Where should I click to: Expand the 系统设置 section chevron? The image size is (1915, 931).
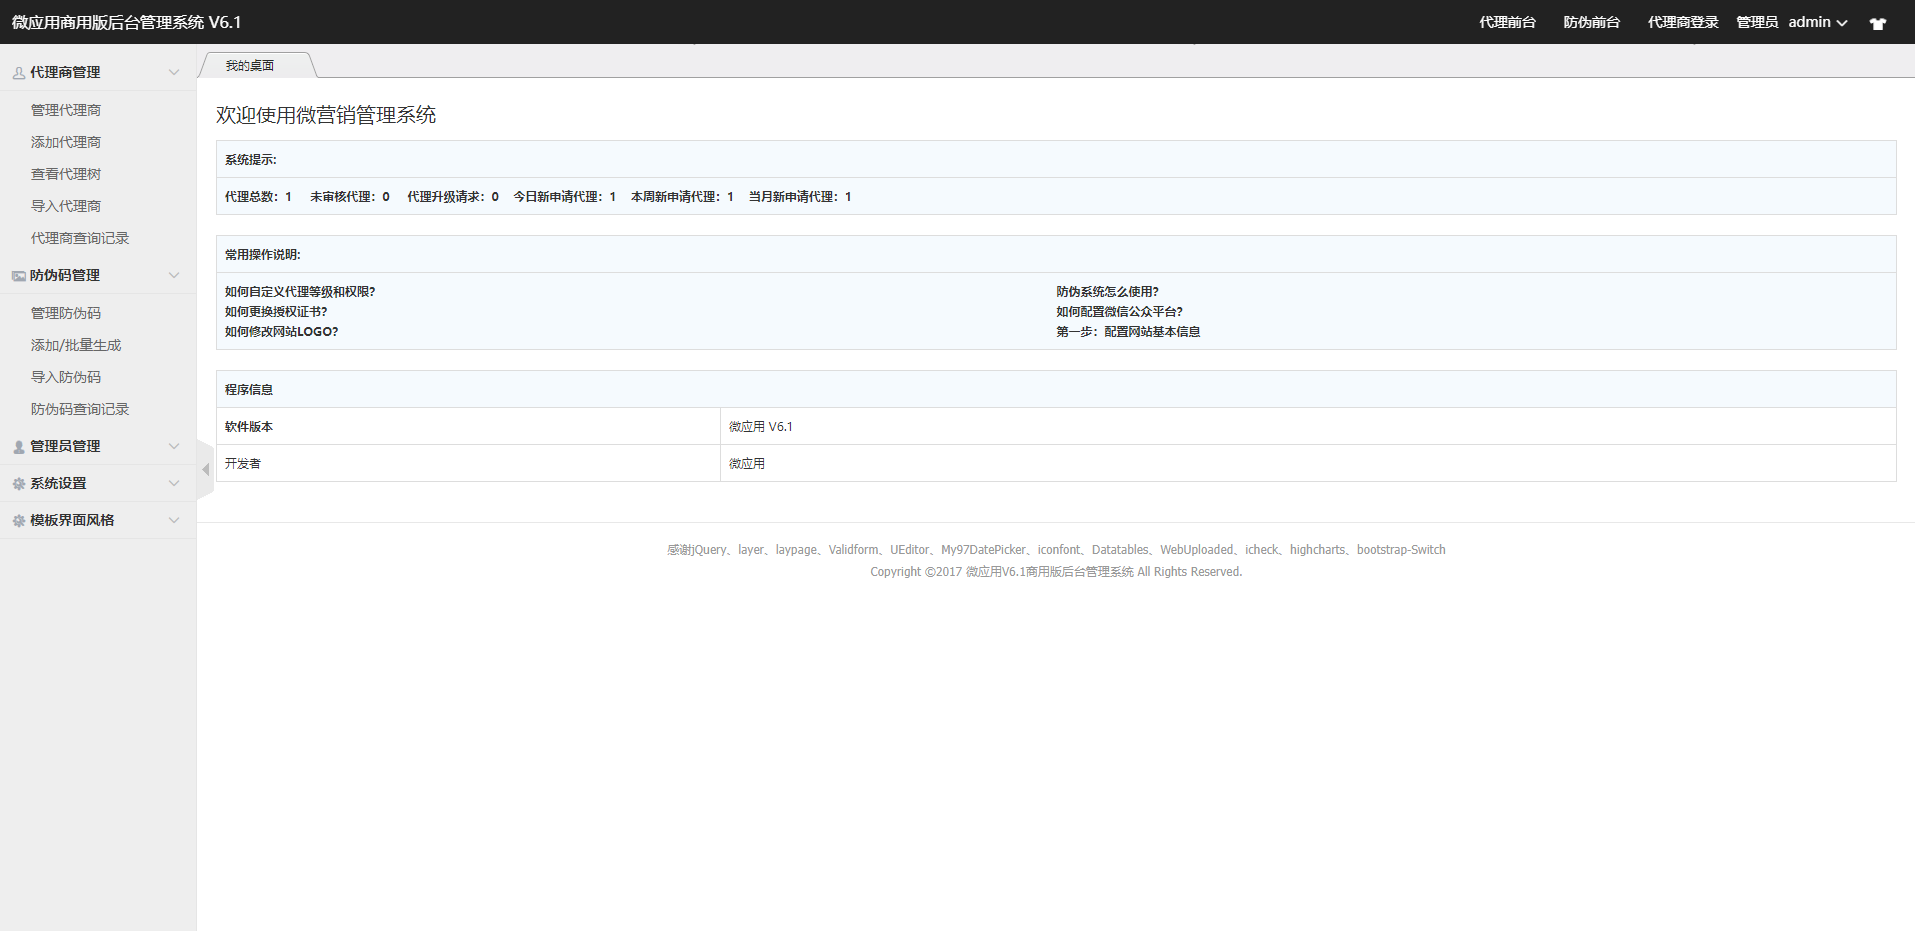174,483
